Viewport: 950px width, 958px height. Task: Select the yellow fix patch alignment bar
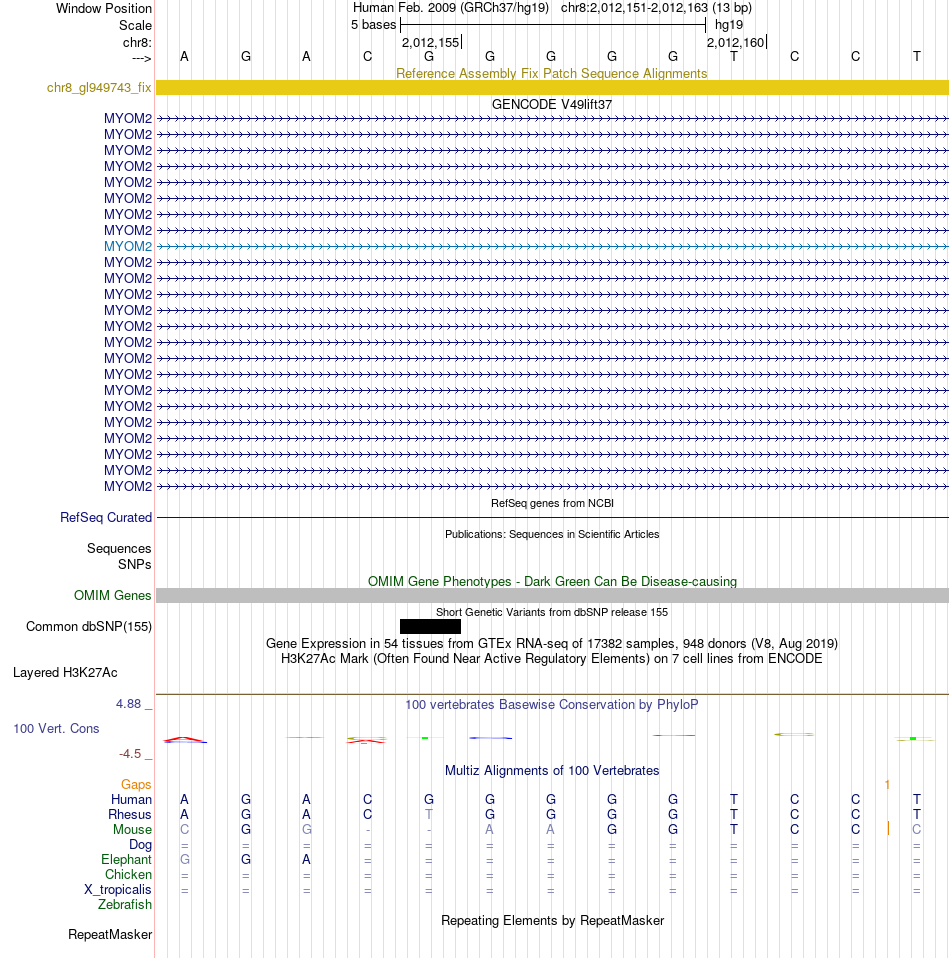point(552,87)
